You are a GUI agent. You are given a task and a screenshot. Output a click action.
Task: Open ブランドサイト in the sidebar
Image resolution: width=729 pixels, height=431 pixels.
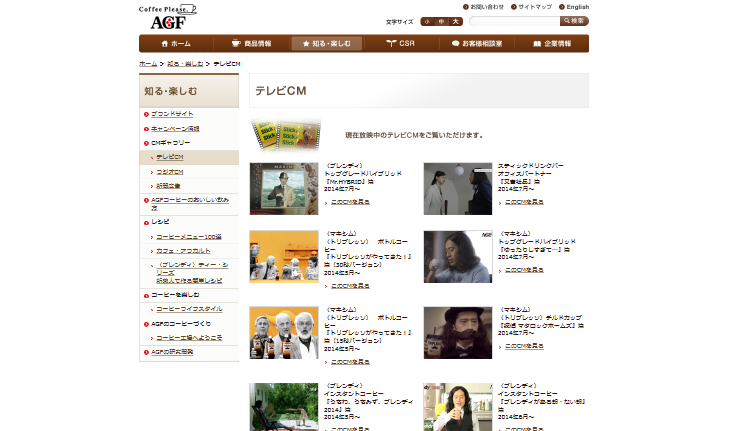(172, 114)
